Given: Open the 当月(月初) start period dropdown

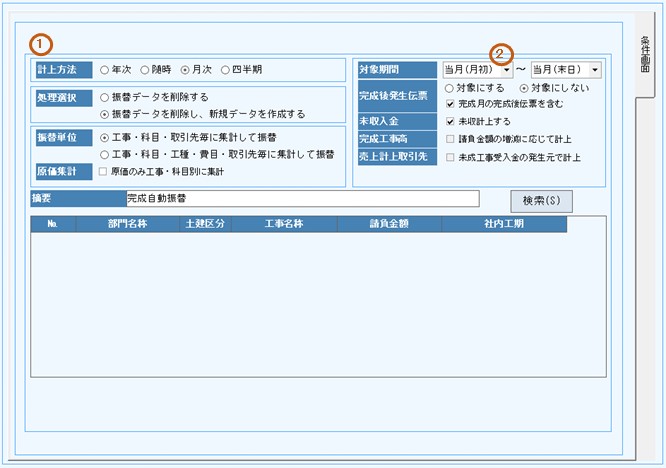Looking at the screenshot, I should tap(508, 70).
